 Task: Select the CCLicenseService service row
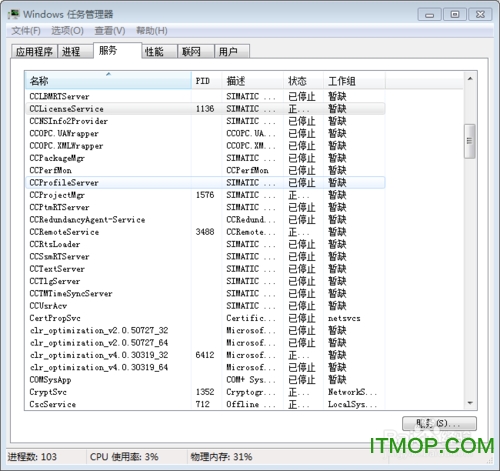205,109
